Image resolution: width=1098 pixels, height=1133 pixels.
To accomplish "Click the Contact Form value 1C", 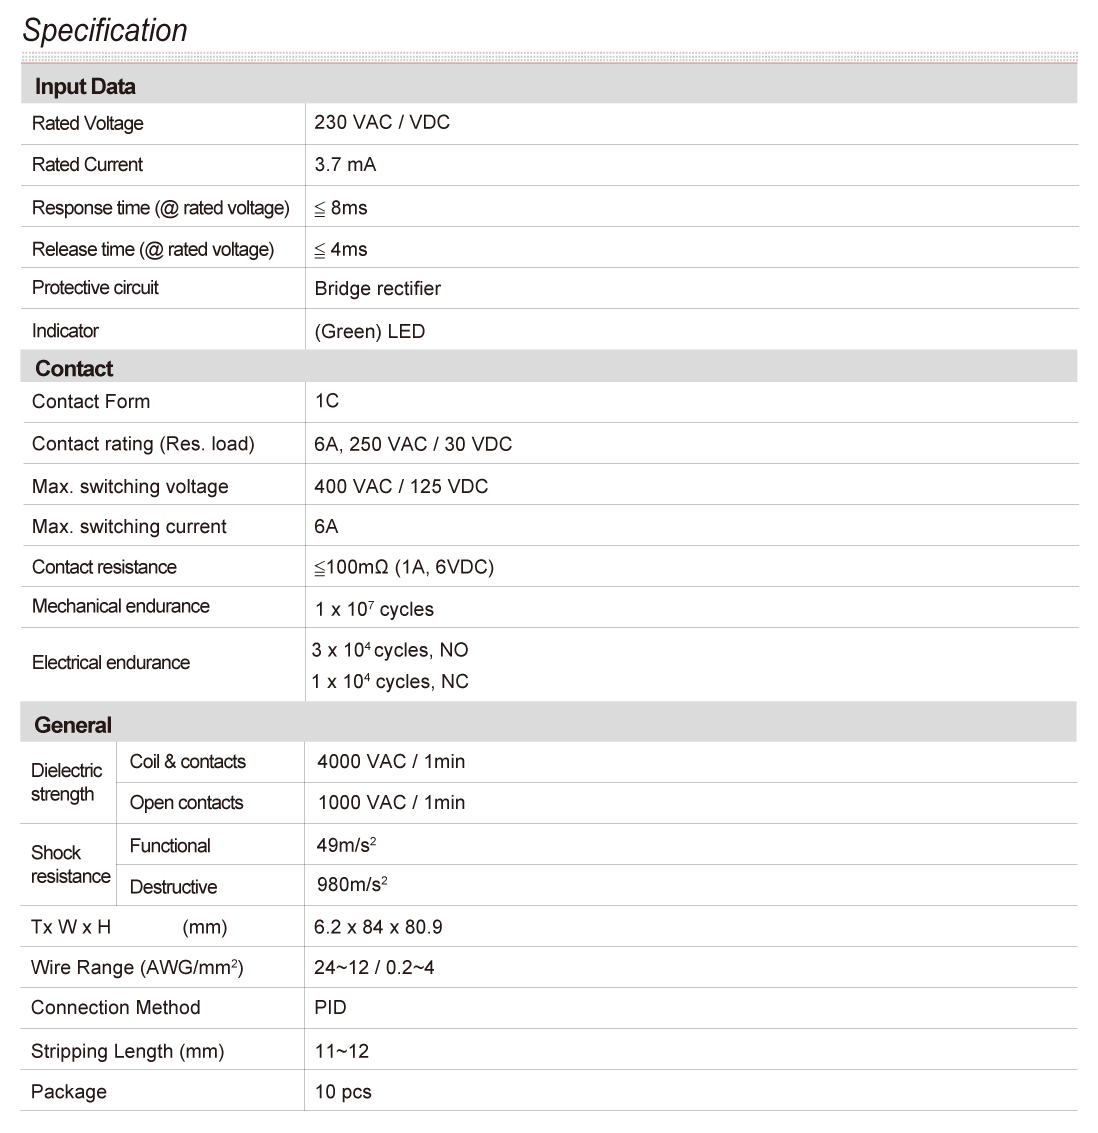I will (x=326, y=401).
